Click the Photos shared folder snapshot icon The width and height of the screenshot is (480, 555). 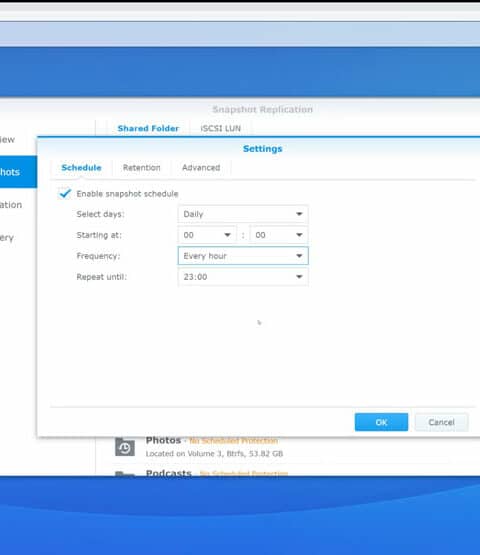(x=125, y=448)
